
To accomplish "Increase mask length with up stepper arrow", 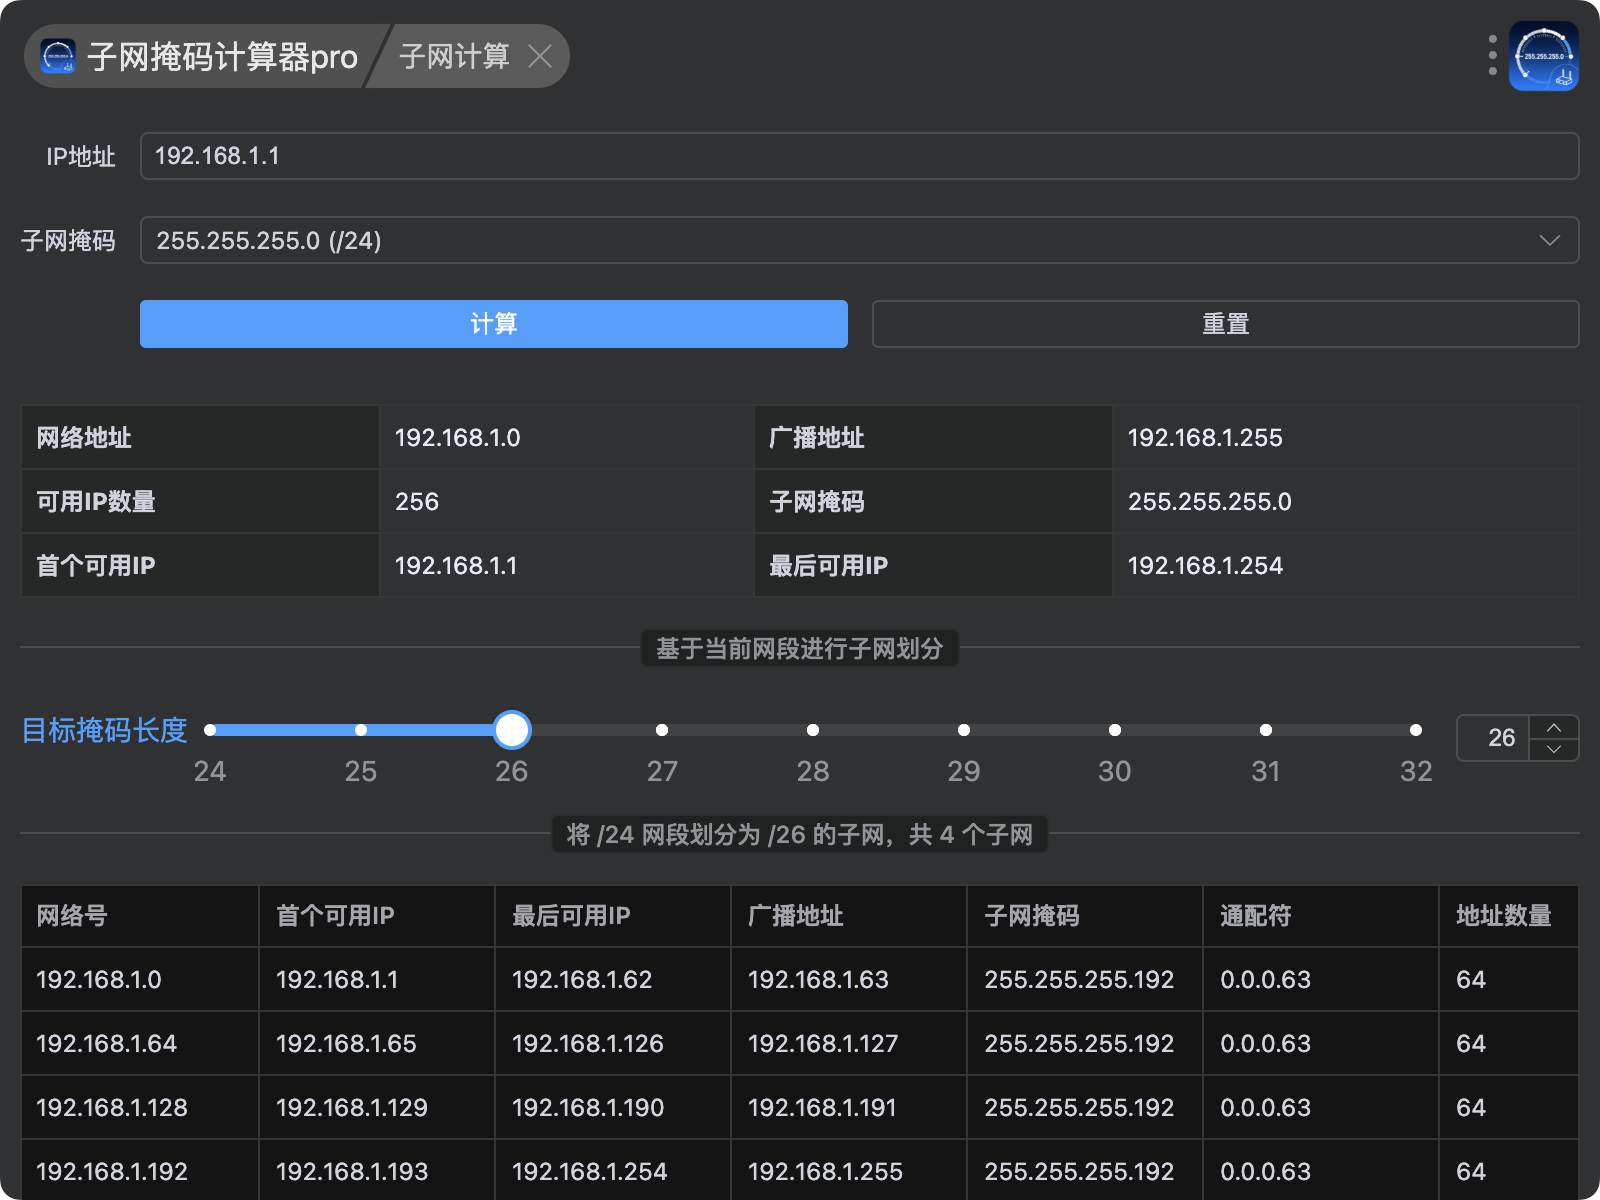I will [1554, 727].
